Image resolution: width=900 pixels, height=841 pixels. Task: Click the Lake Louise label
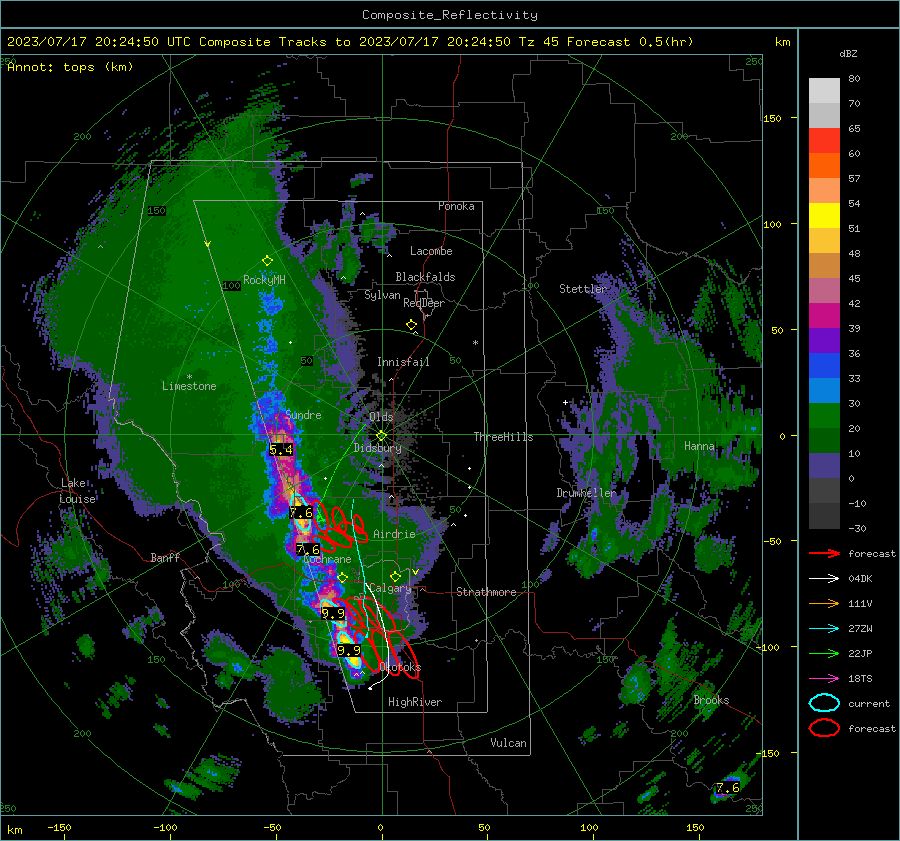point(78,491)
